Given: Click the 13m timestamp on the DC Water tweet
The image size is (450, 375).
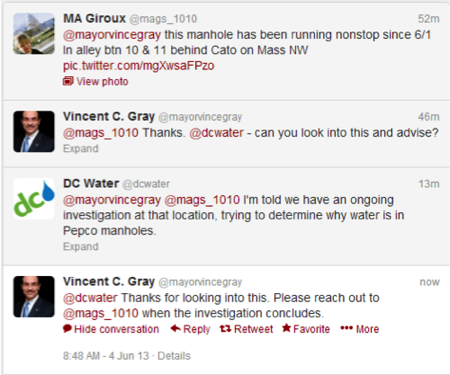Looking at the screenshot, I should coord(429,184).
